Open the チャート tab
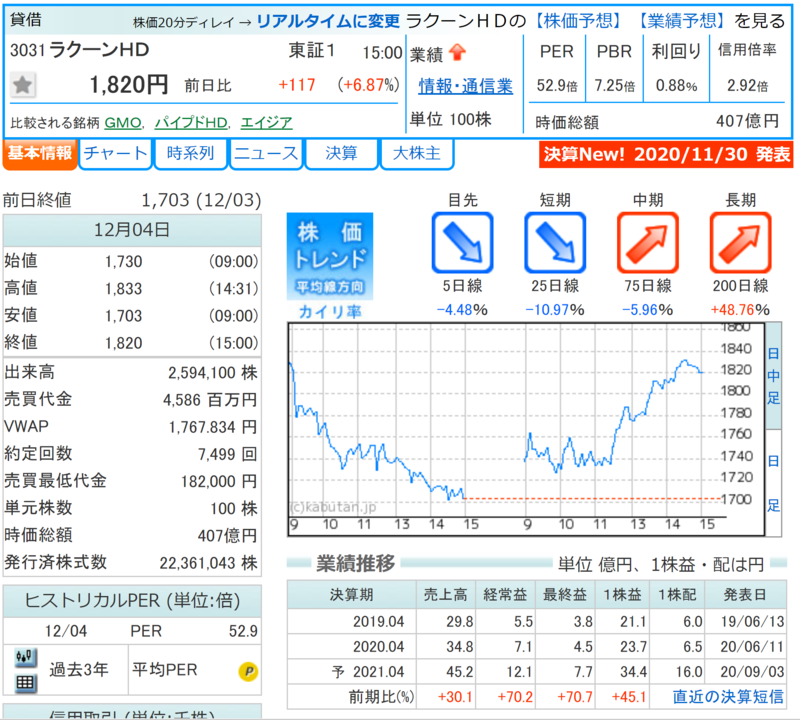Viewport: 800px width, 720px height. 115,154
